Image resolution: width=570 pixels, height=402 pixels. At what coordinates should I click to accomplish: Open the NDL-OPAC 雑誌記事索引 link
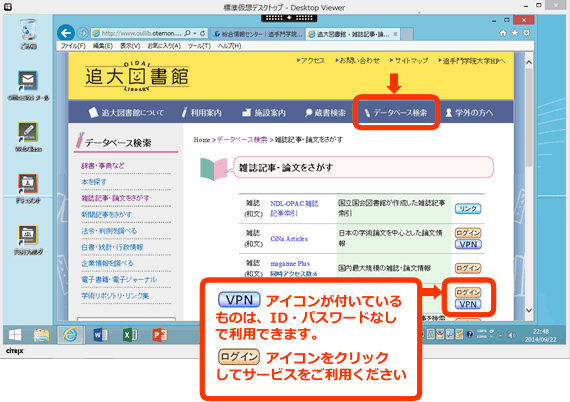click(294, 209)
